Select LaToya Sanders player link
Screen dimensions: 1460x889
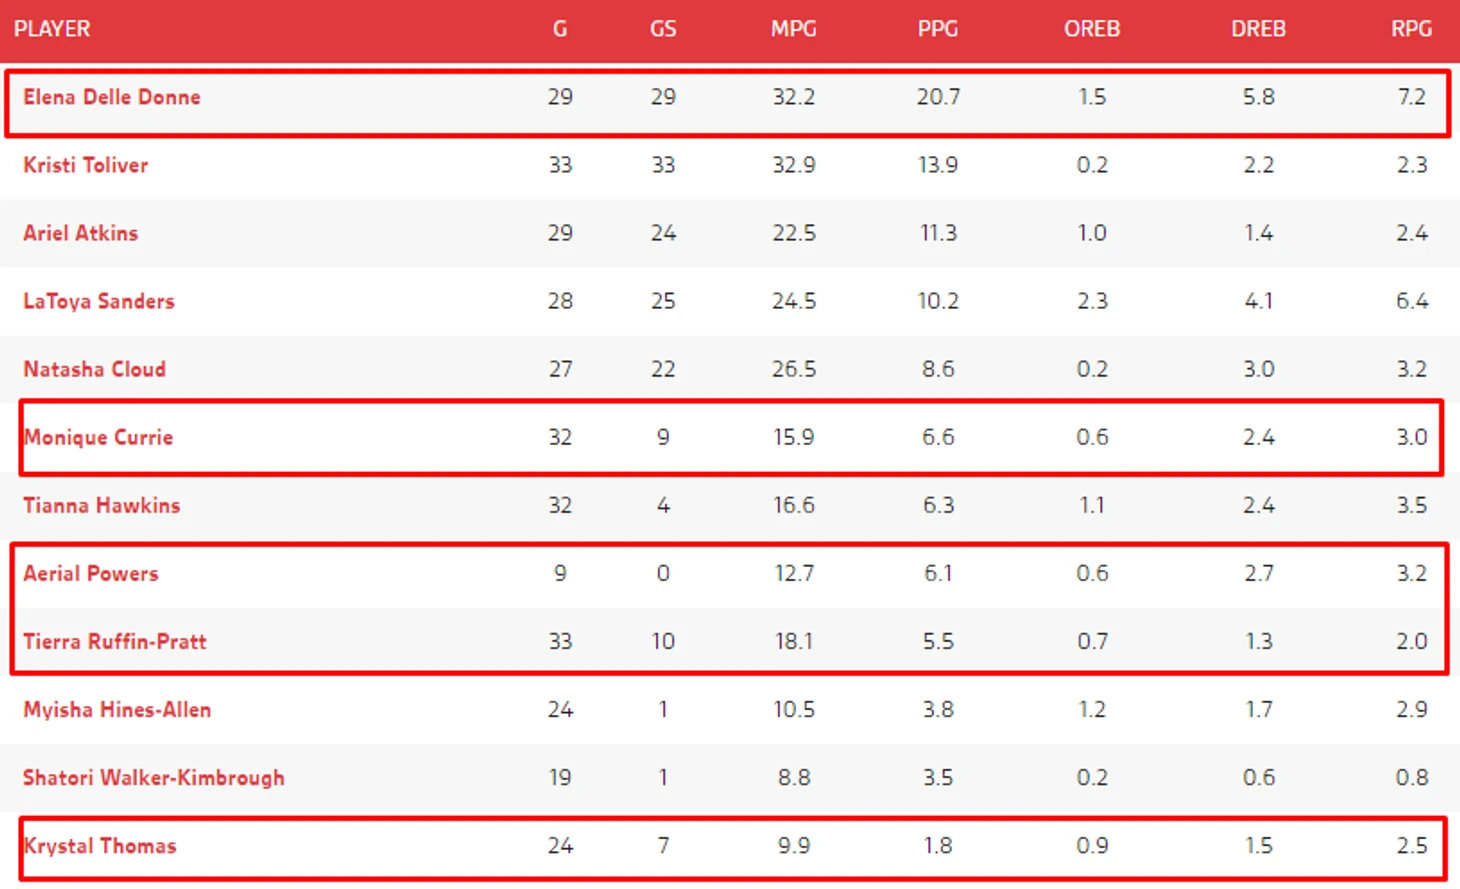click(x=99, y=301)
